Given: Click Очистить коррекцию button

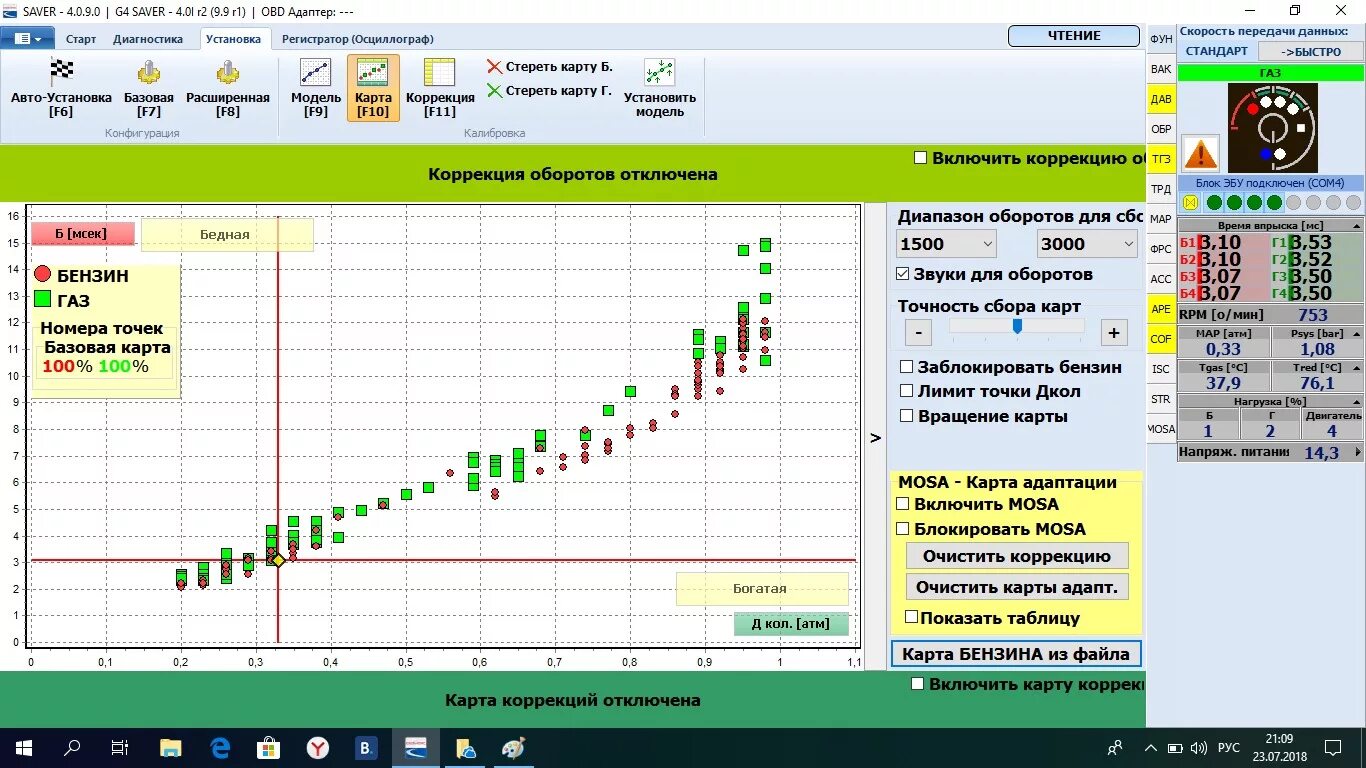Looking at the screenshot, I should point(1017,556).
